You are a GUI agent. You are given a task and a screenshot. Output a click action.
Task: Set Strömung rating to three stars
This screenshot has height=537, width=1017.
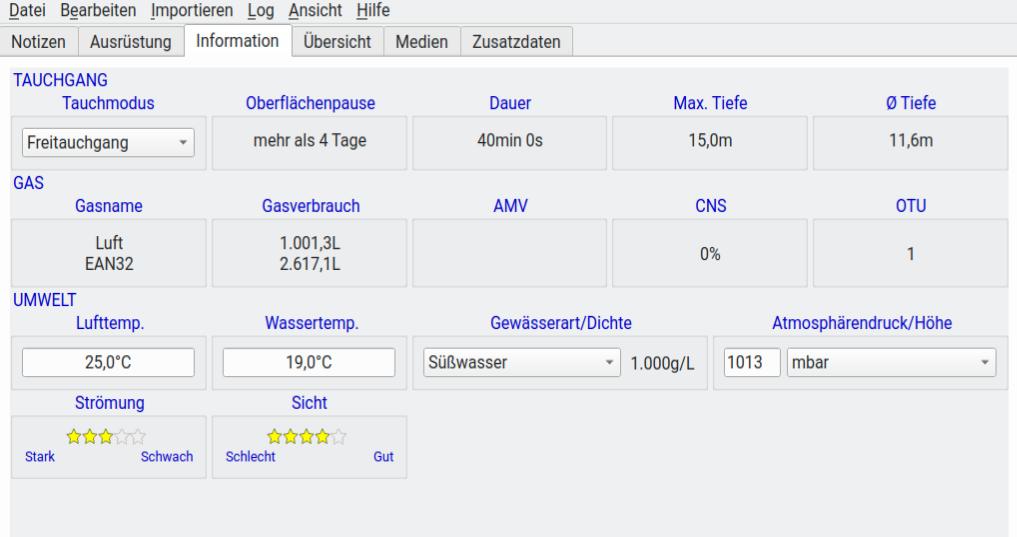coord(106,436)
